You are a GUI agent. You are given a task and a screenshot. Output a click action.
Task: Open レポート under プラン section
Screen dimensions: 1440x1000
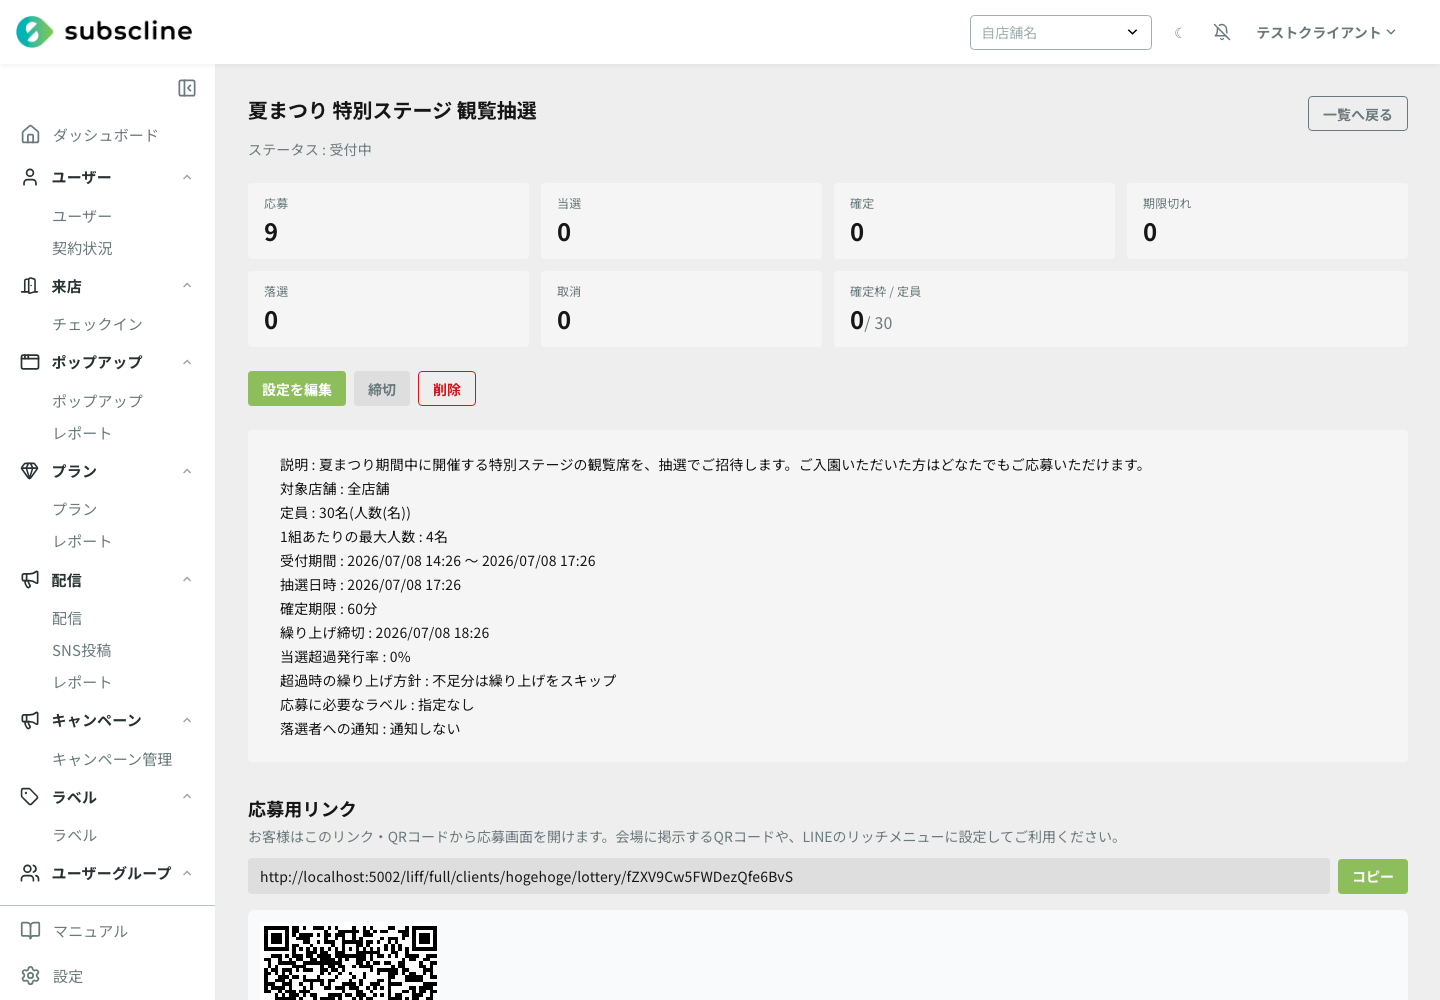[x=82, y=541]
